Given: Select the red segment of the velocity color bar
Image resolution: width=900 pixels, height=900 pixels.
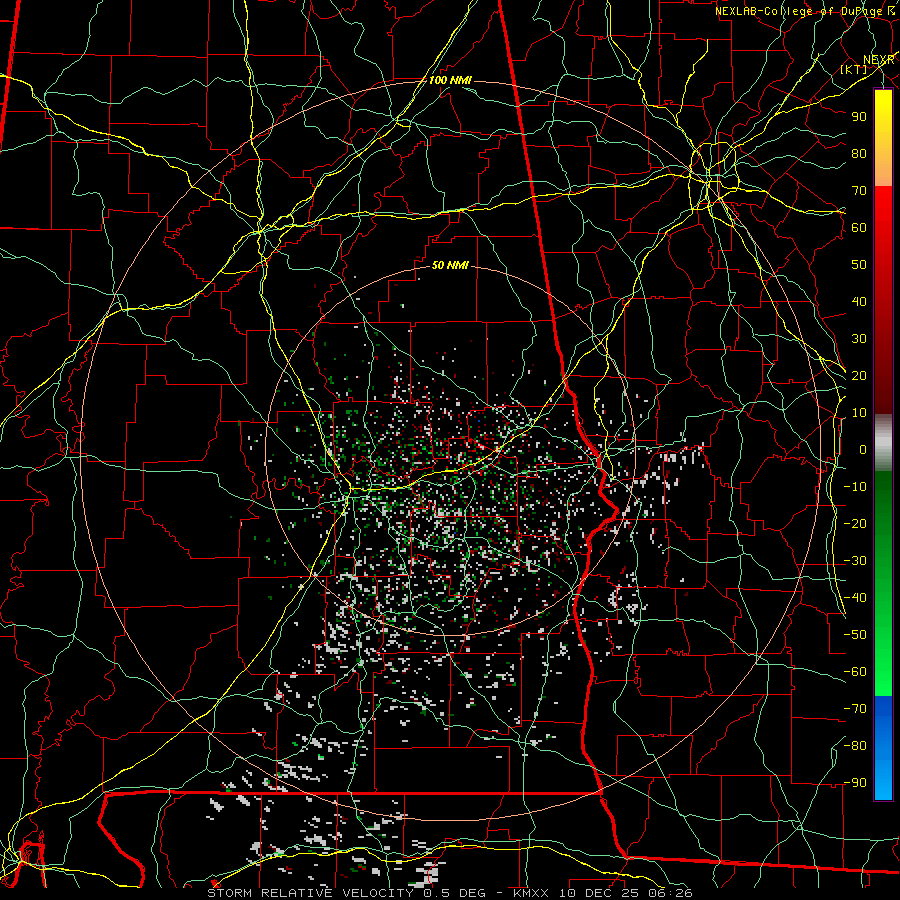Looking at the screenshot, I should 883,300.
